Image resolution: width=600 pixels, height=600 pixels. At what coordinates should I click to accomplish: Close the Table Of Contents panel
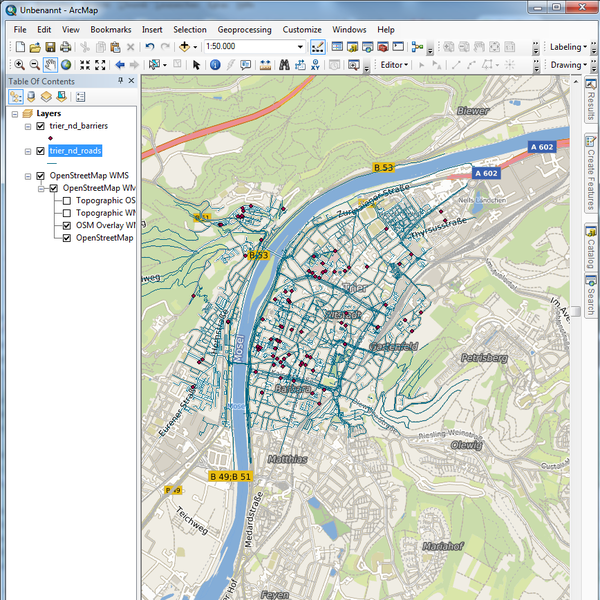(131, 80)
